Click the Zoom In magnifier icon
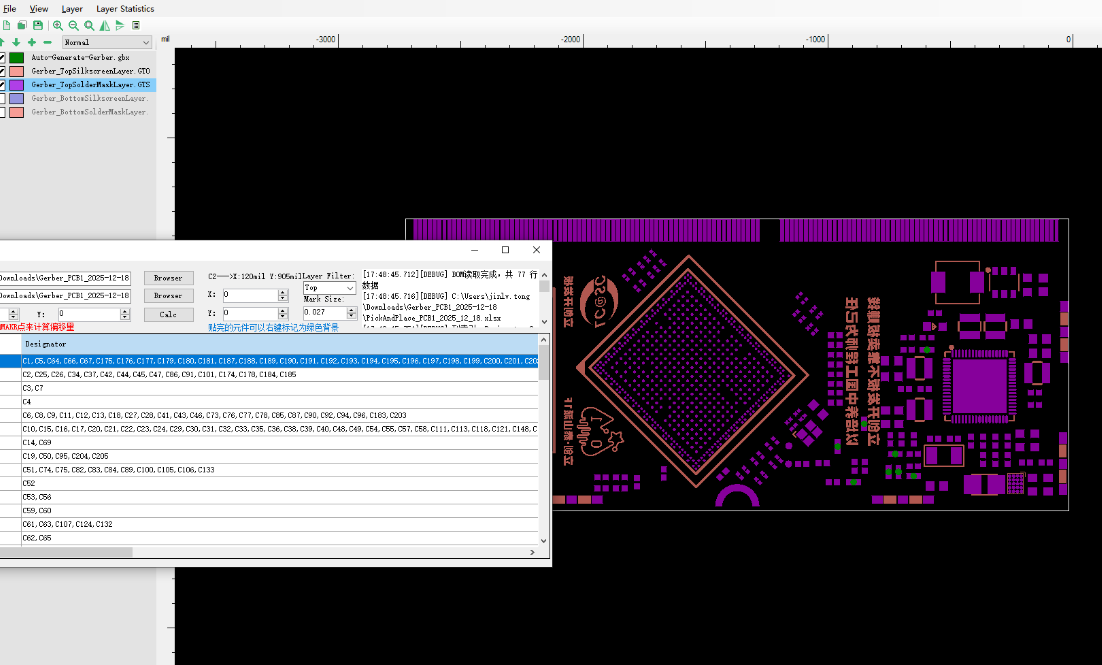Viewport: 1102px width, 665px height. coord(58,25)
